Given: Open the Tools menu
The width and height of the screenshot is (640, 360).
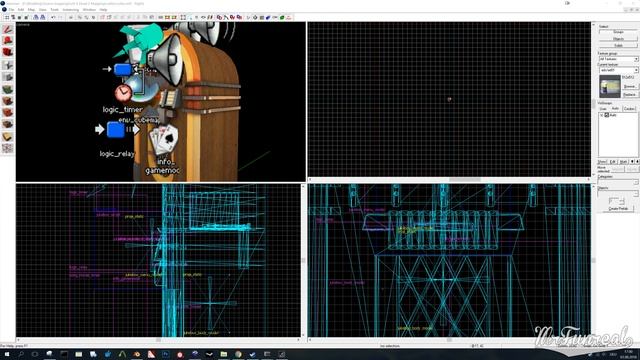Looking at the screenshot, I should coord(55,9).
